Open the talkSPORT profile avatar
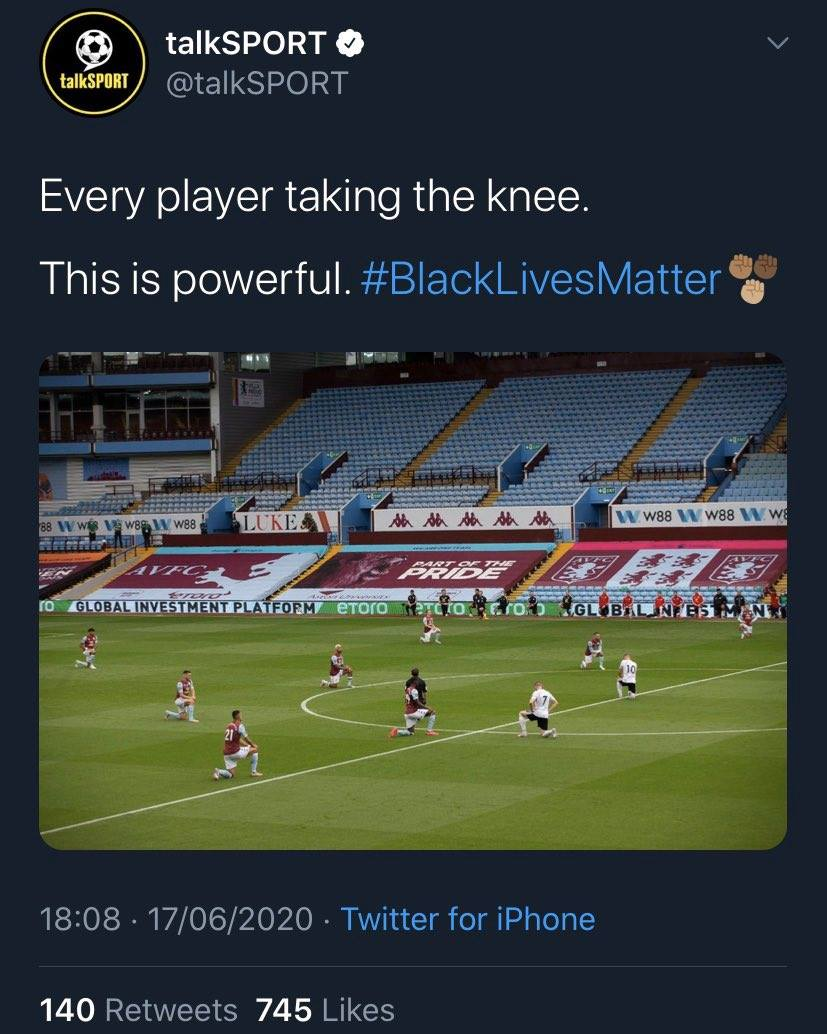The height and width of the screenshot is (1034, 827). 94,63
